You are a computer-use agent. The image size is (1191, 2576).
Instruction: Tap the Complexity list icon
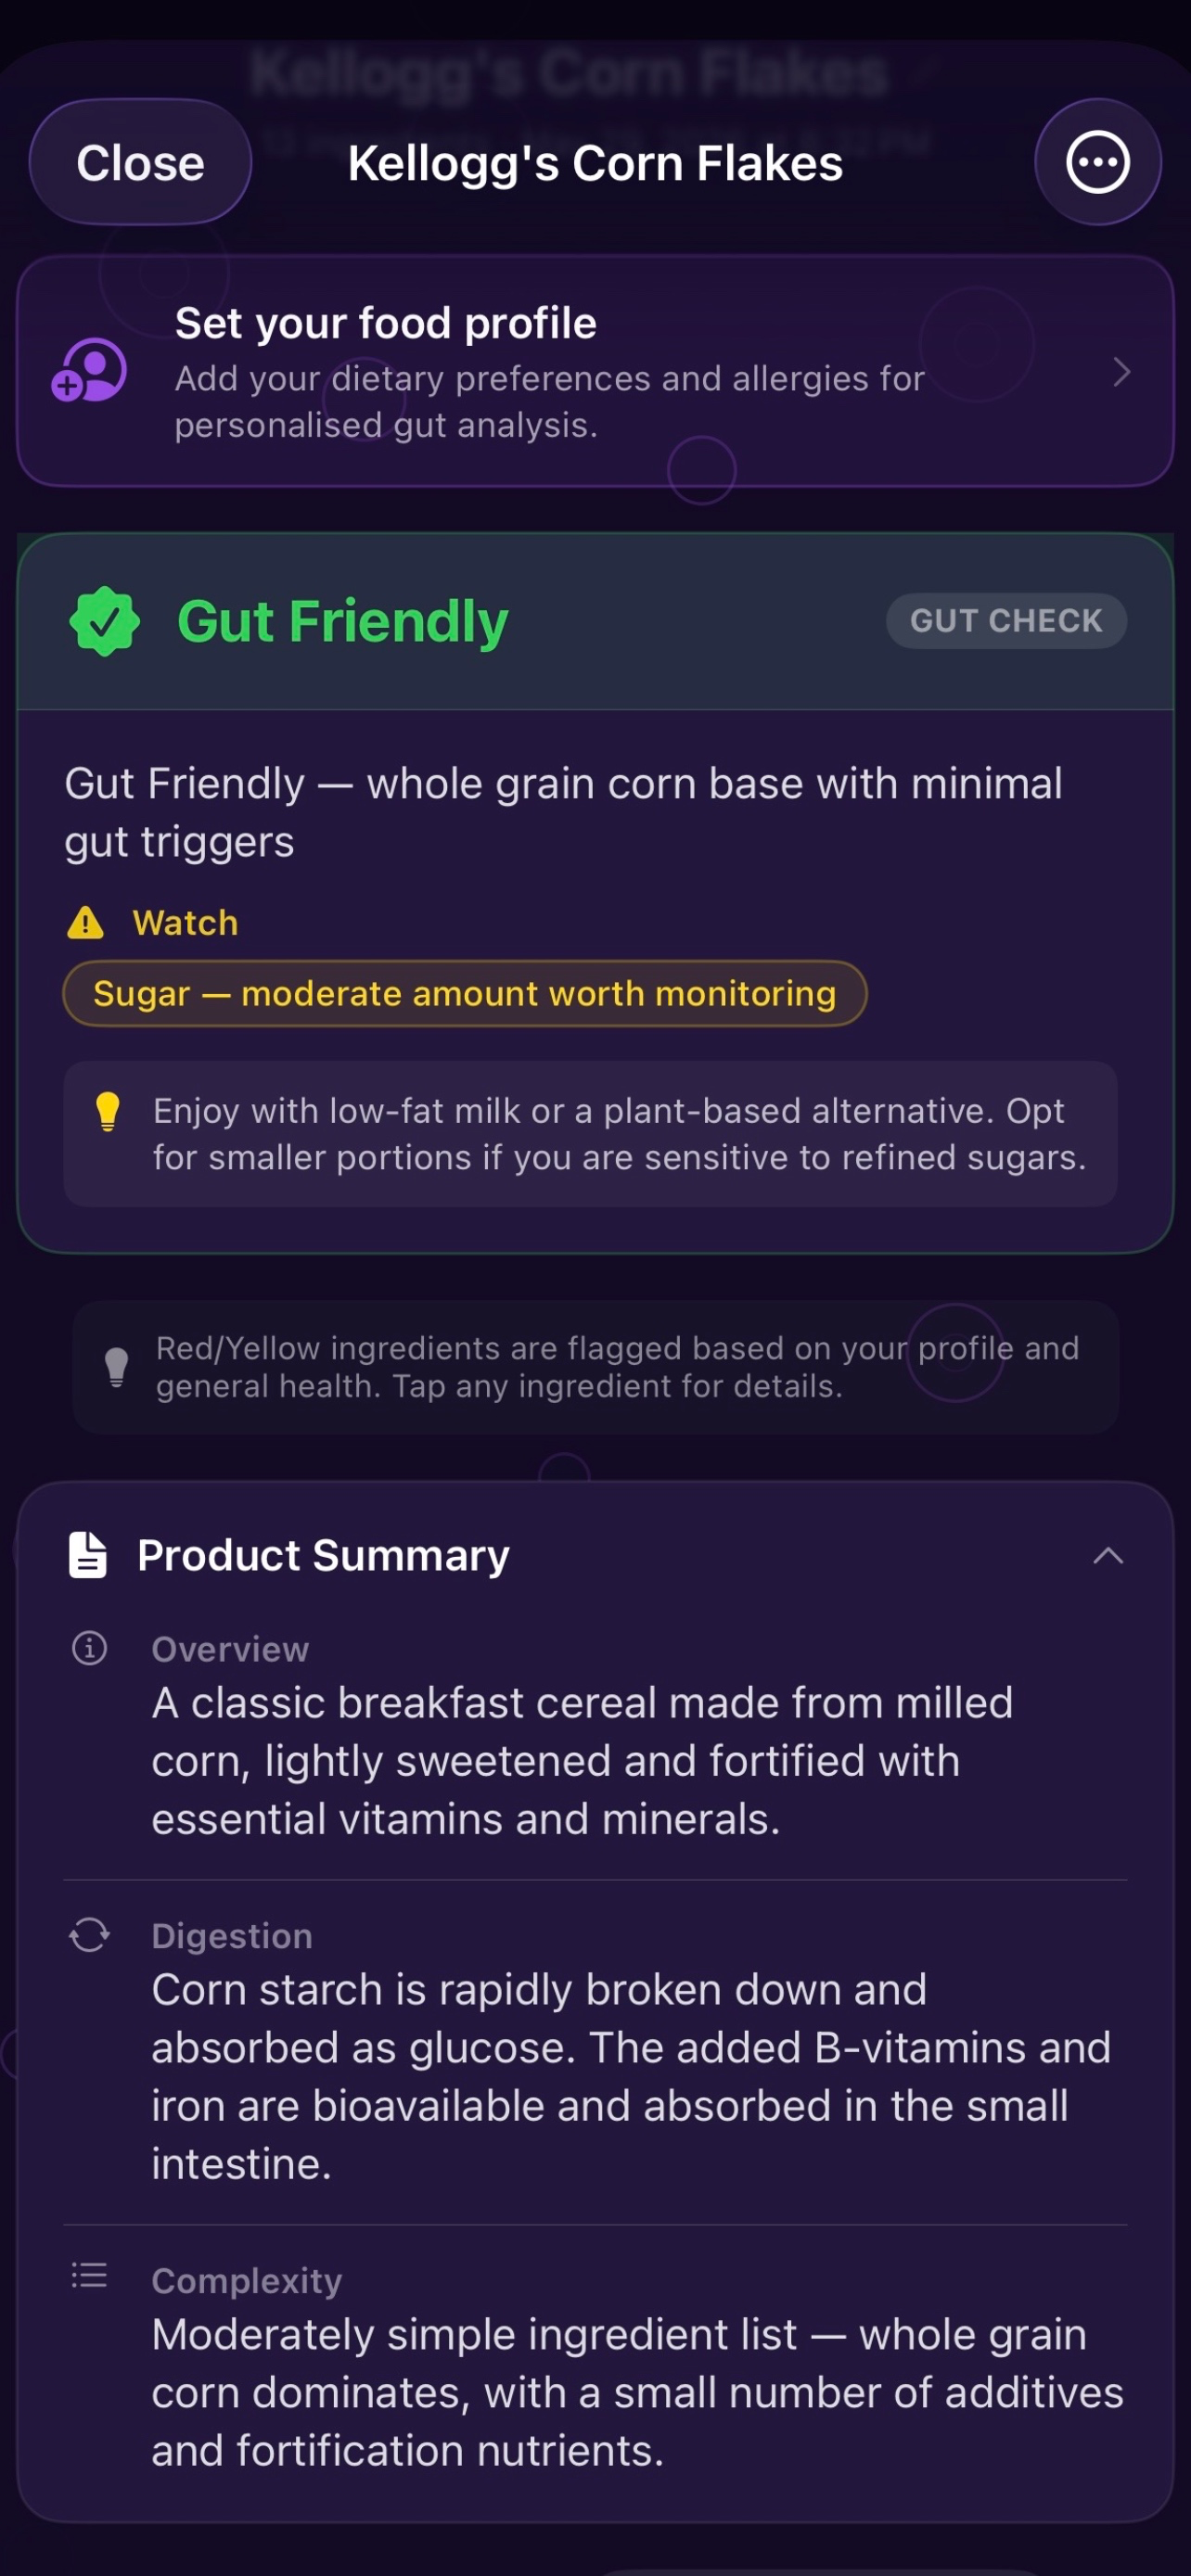tap(89, 2277)
